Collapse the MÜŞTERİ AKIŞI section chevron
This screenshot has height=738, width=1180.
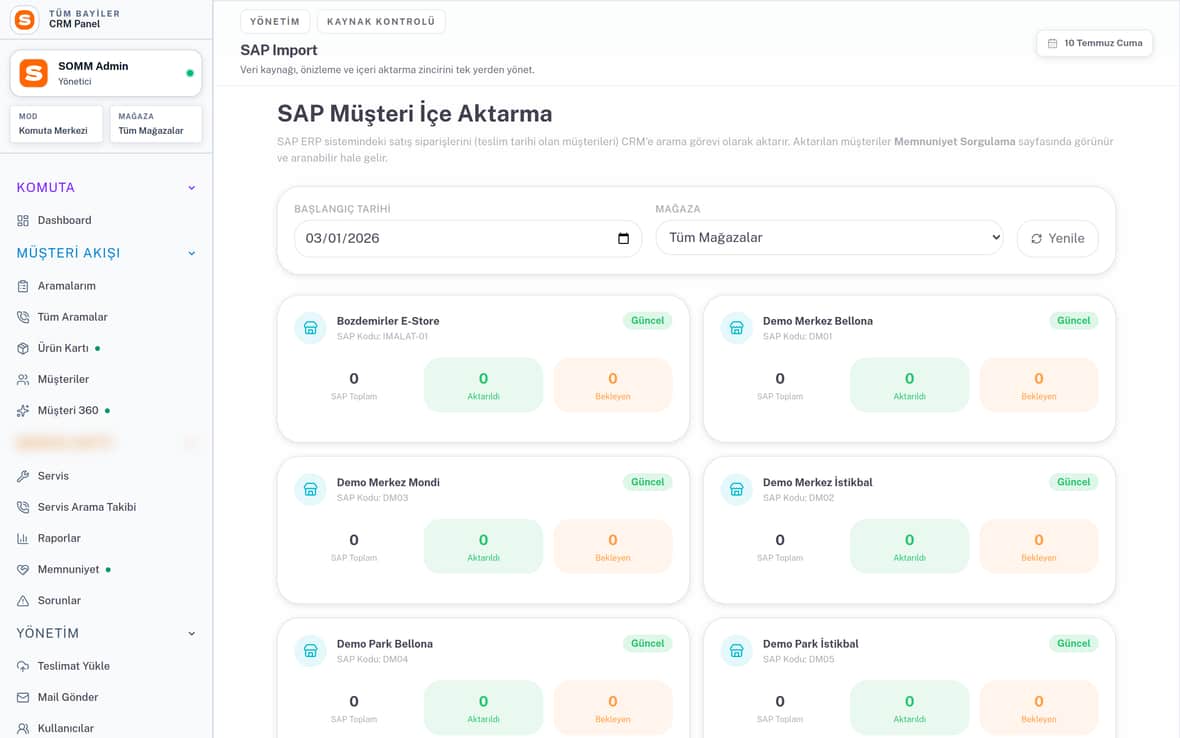tap(192, 254)
